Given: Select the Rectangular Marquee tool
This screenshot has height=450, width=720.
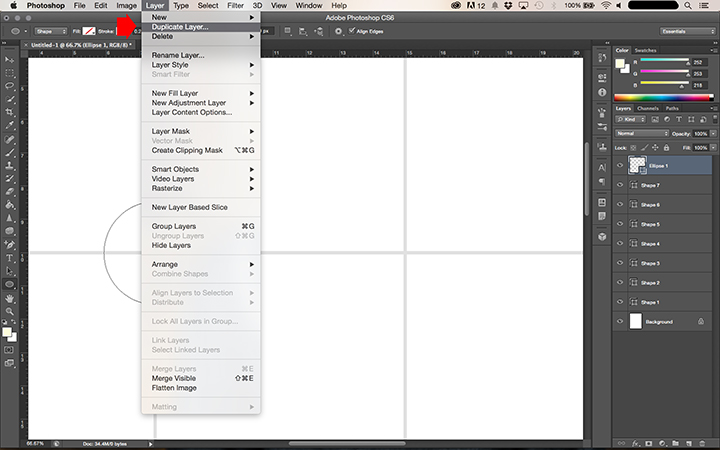Looking at the screenshot, I should pyautogui.click(x=9, y=73).
